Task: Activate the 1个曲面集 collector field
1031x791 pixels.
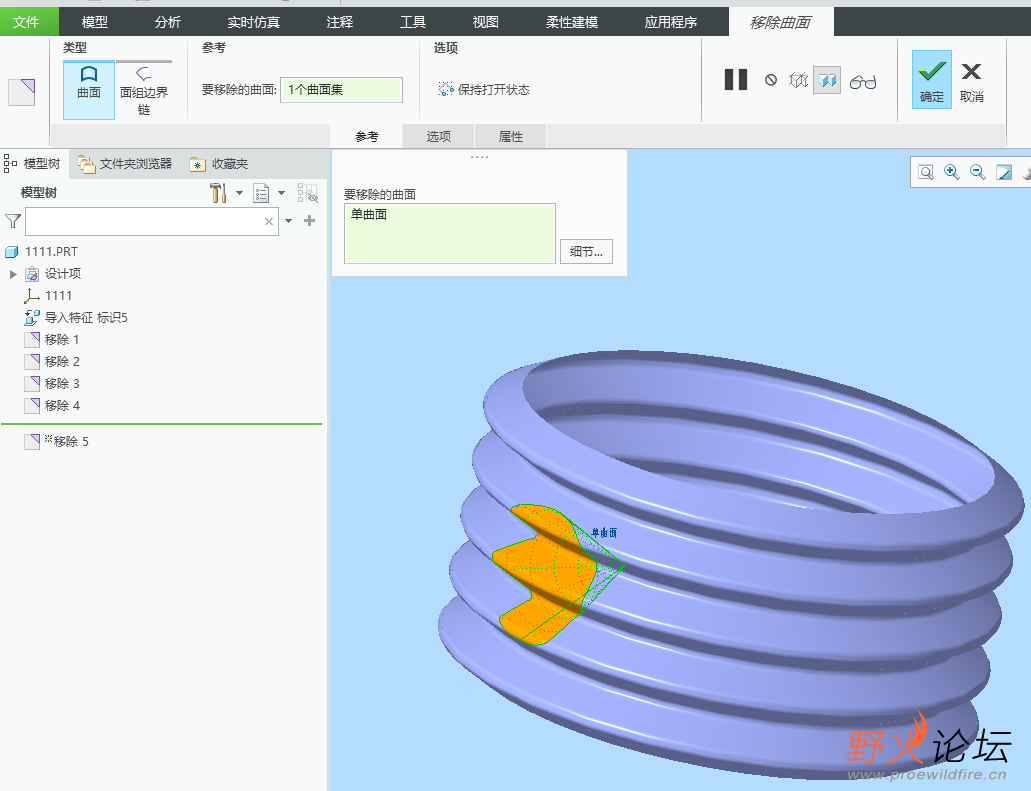Action: (x=341, y=90)
